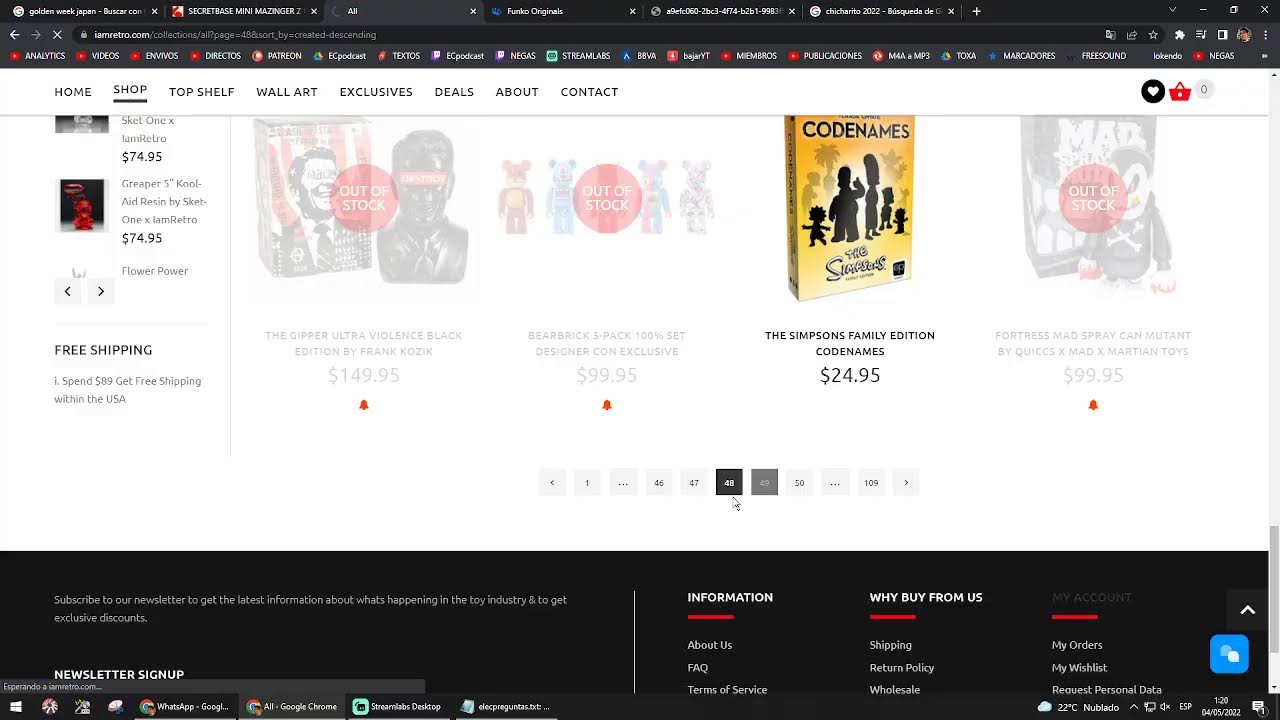Viewport: 1280px width, 720px height.
Task: Open WhatsApp Chrome window in taskbar
Action: pyautogui.click(x=184, y=706)
